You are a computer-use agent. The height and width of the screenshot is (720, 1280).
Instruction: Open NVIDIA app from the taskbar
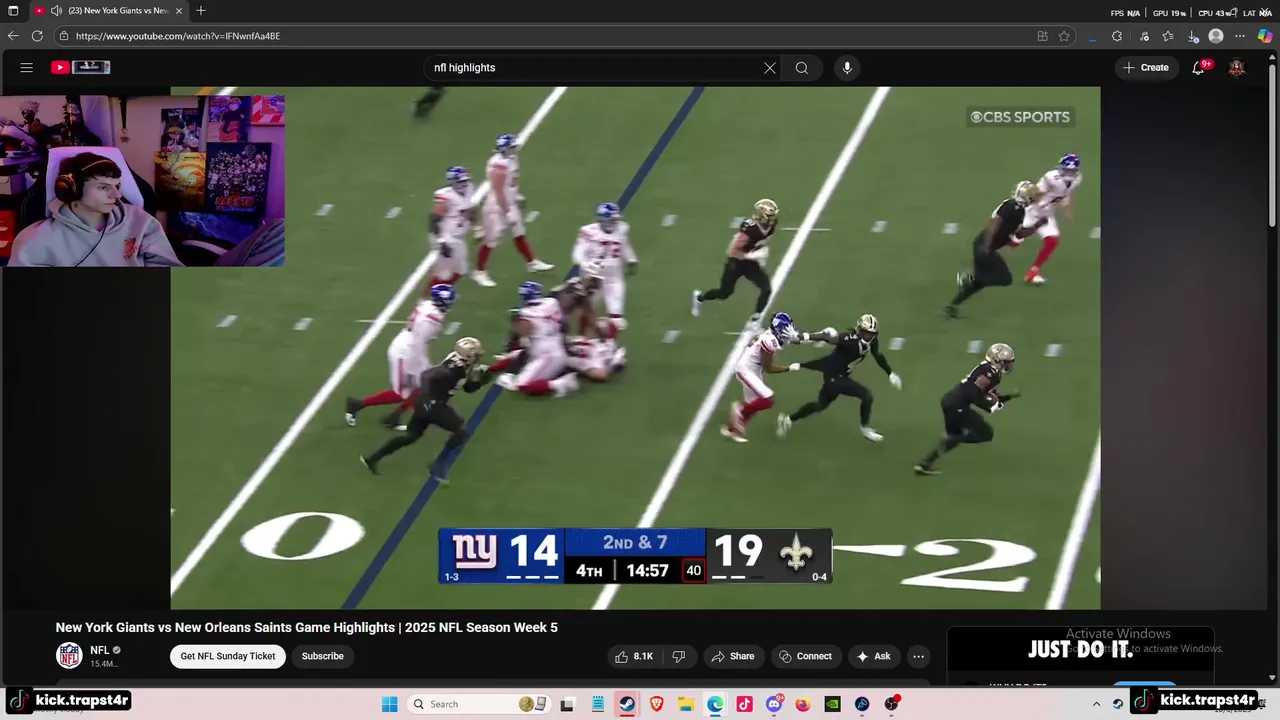pos(832,704)
